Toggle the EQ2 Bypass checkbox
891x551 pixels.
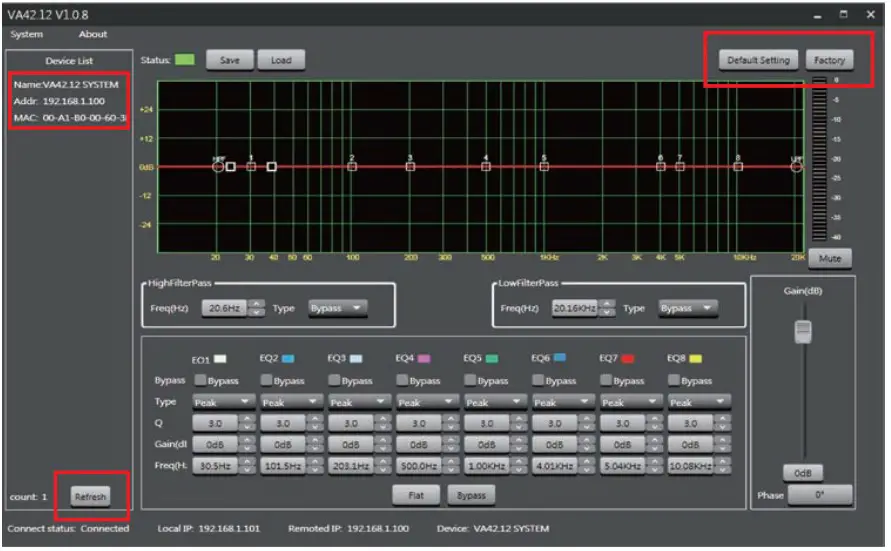coord(266,380)
